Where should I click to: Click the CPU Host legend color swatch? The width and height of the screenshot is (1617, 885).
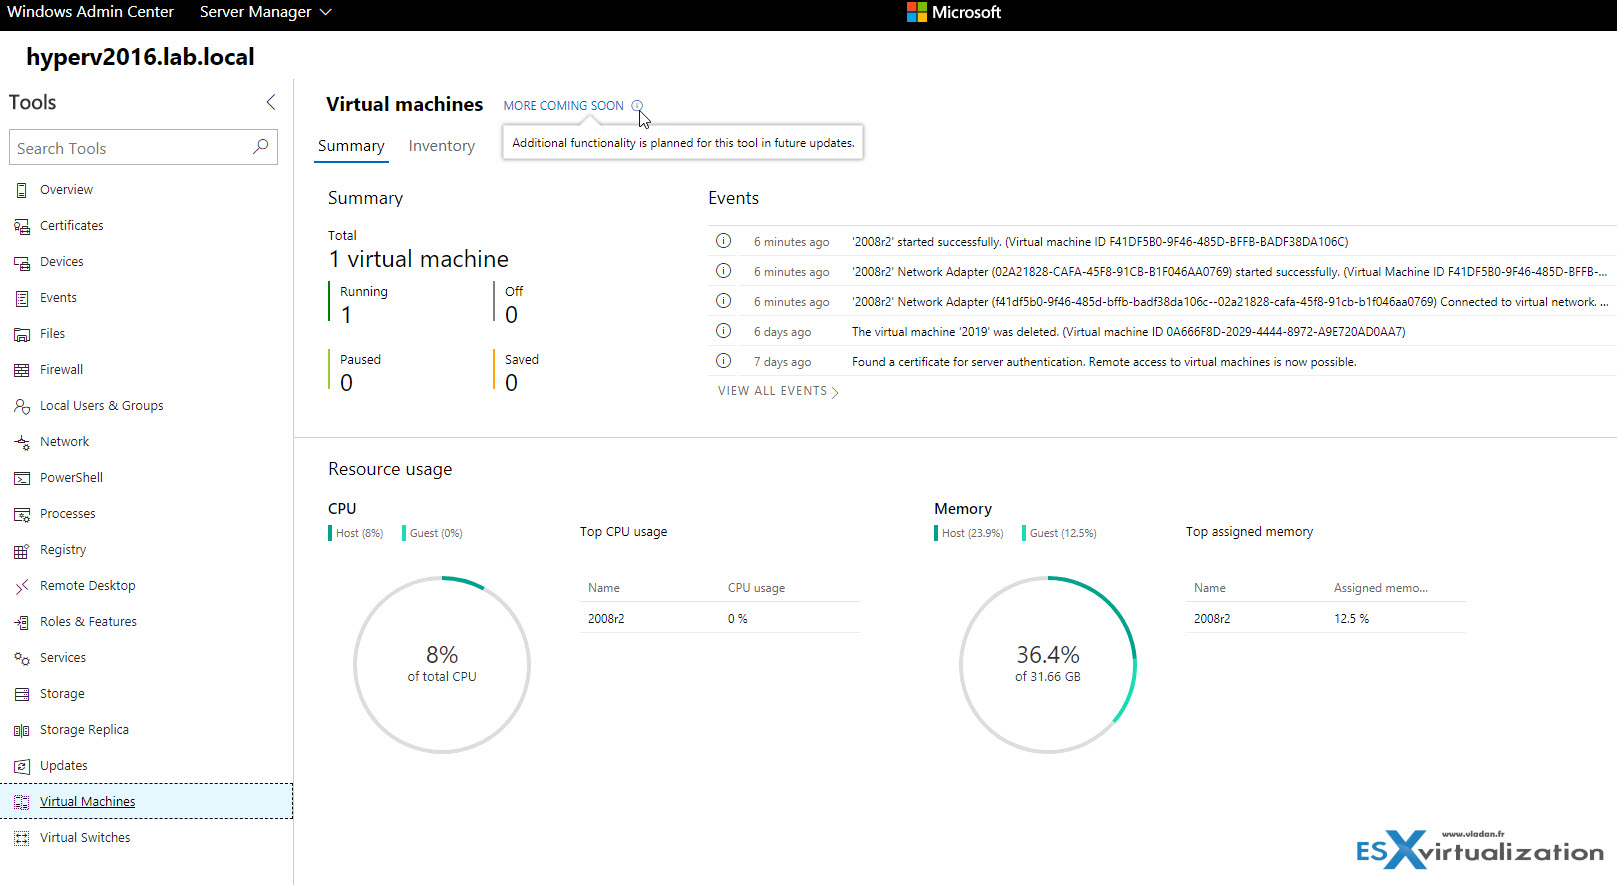(330, 533)
